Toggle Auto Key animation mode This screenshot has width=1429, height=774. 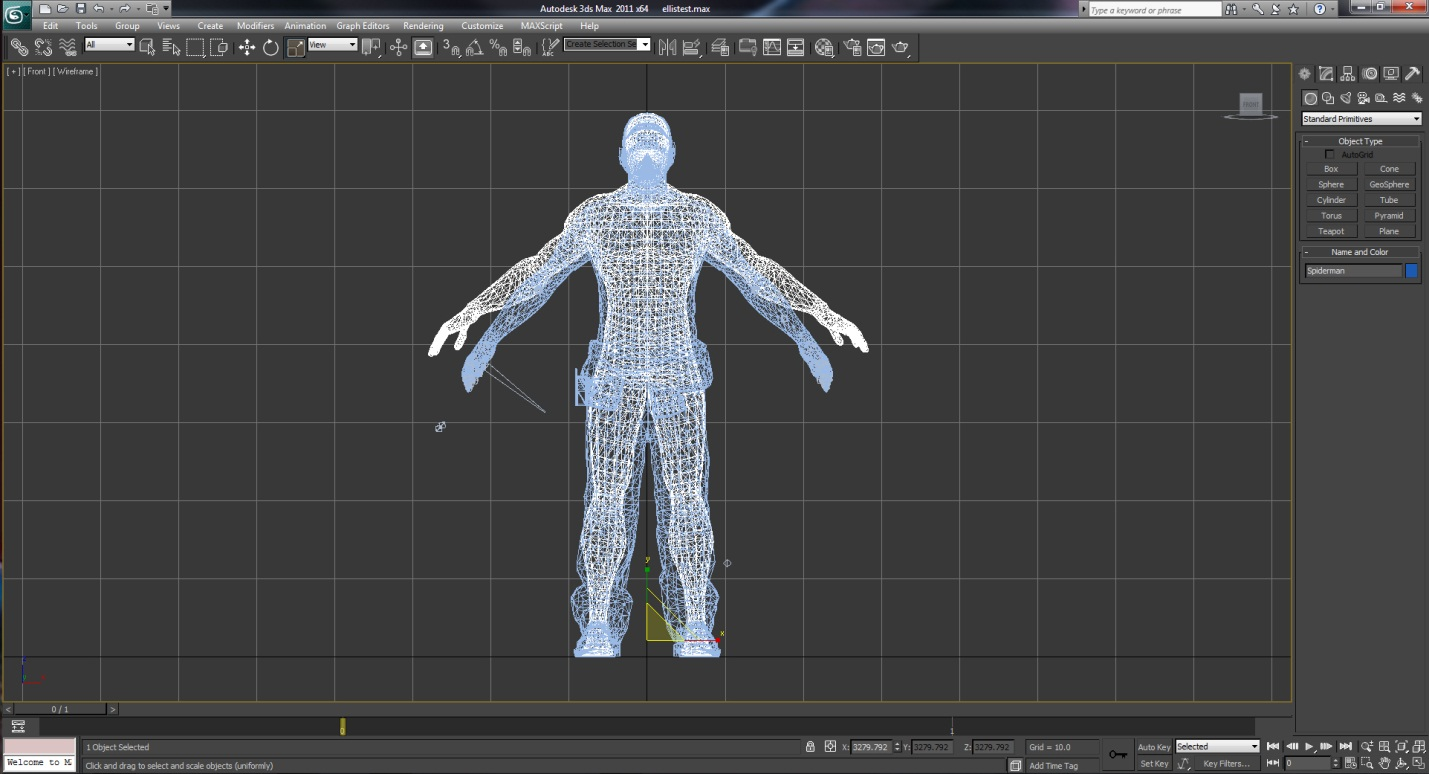pos(1153,747)
